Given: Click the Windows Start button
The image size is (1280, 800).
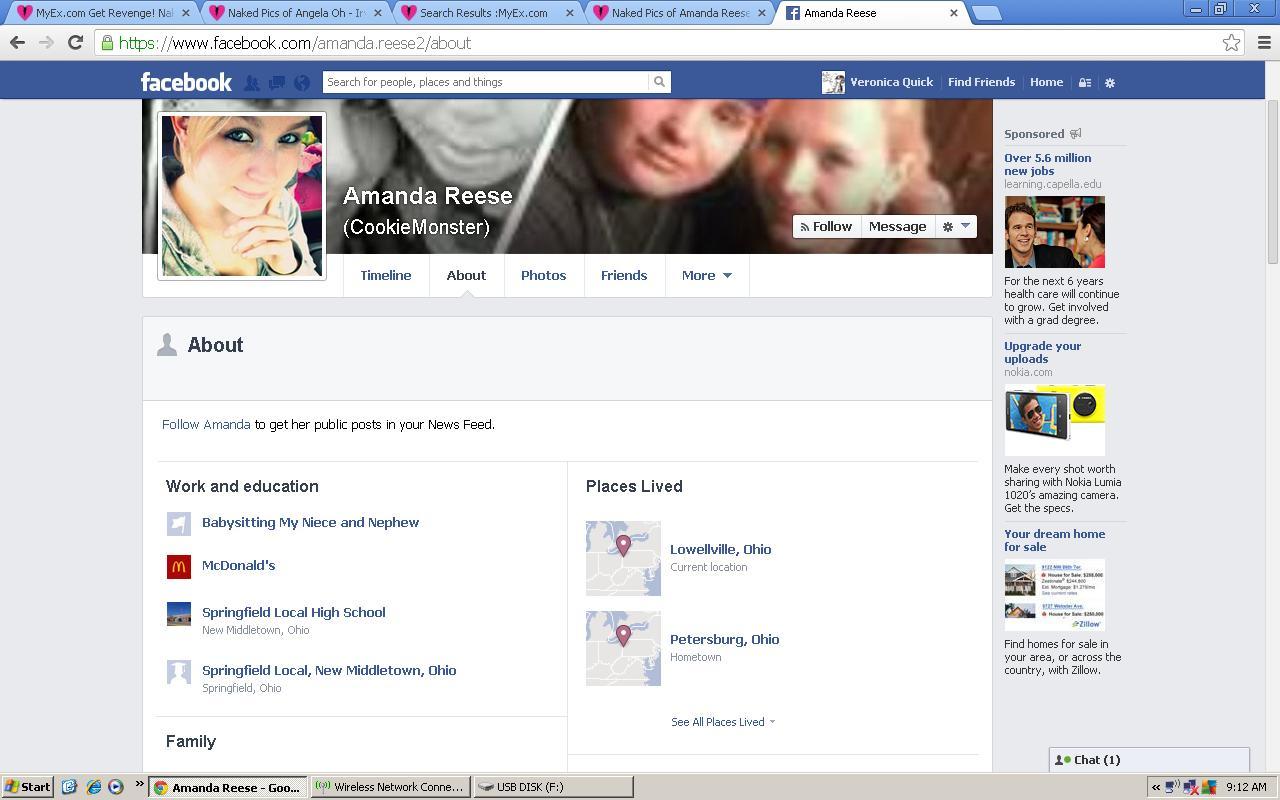Looking at the screenshot, I should click(28, 787).
